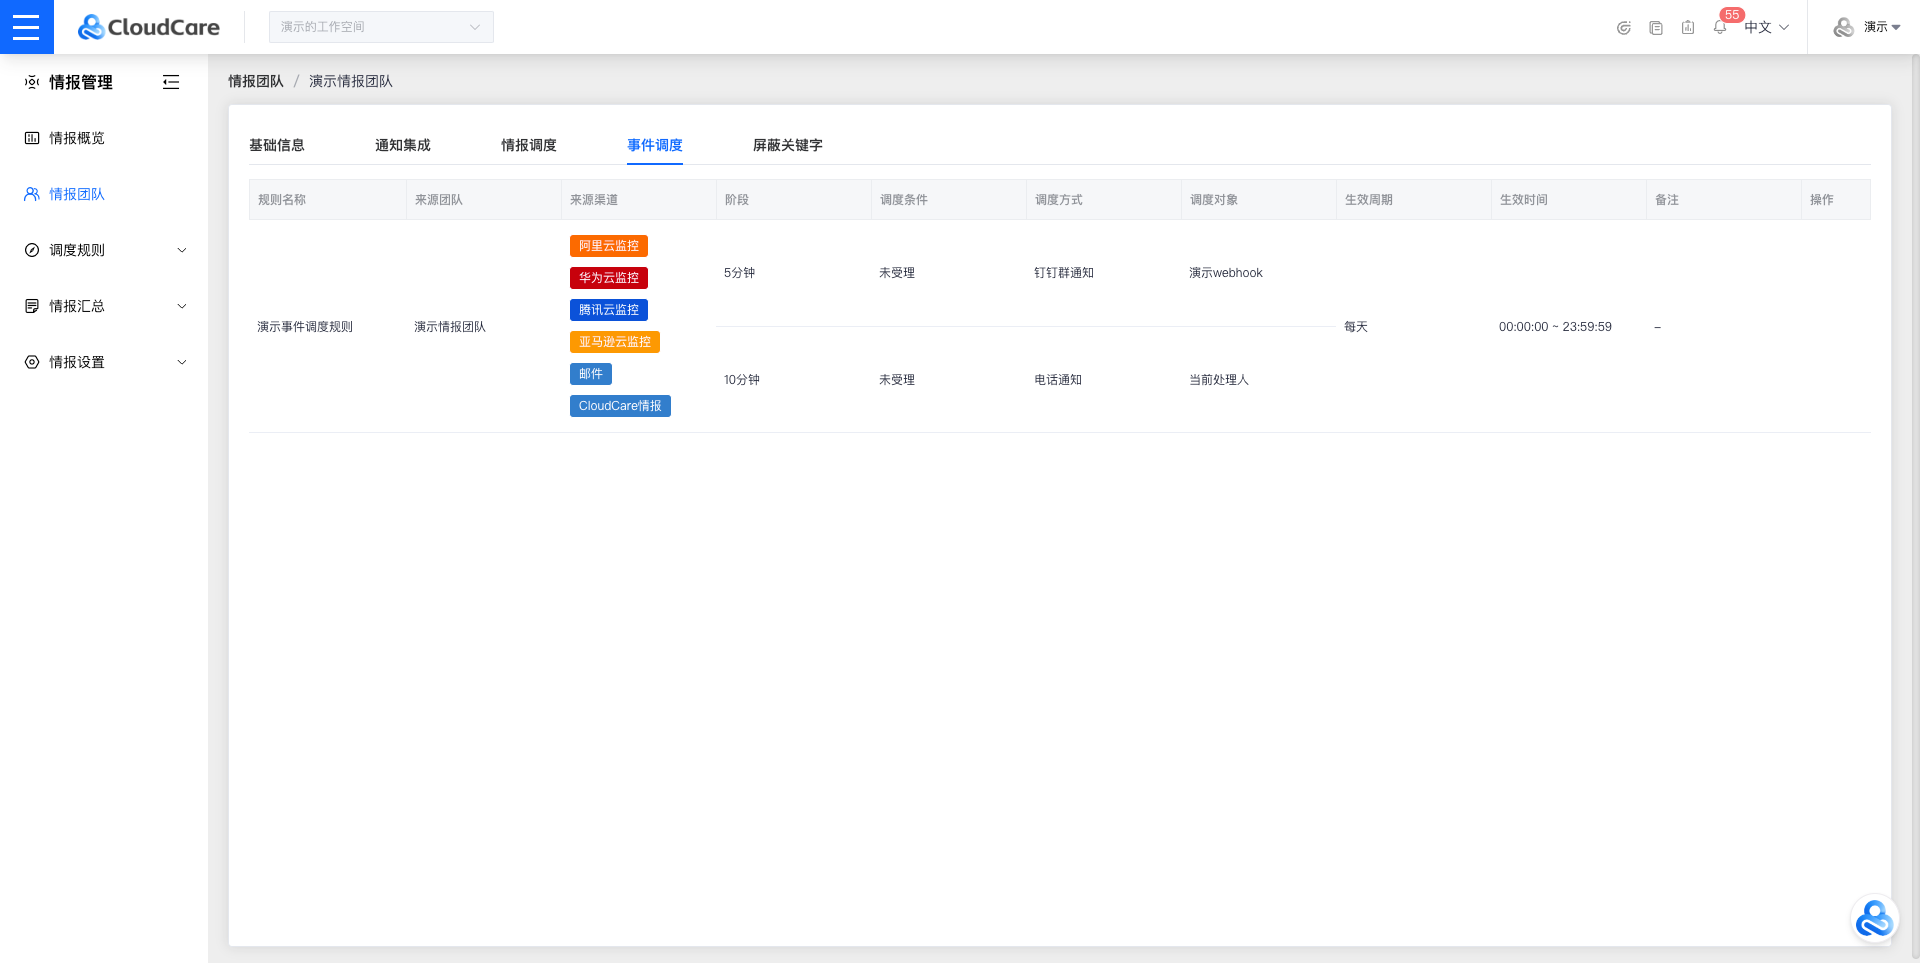Viewport: 1920px width, 963px height.
Task: Click the 来源渠道 column header
Action: (x=639, y=200)
